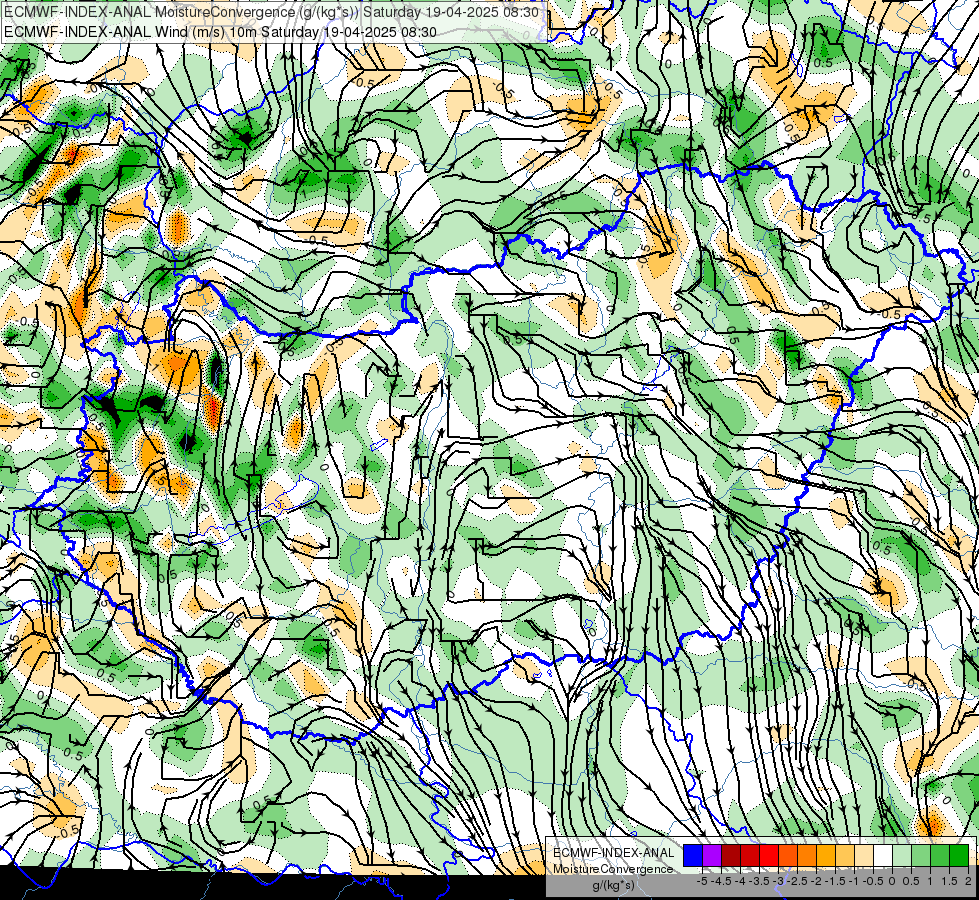This screenshot has height=900, width=979.
Task: Click the legend's ECMWF-INDEX-ANAL label
Action: click(613, 853)
